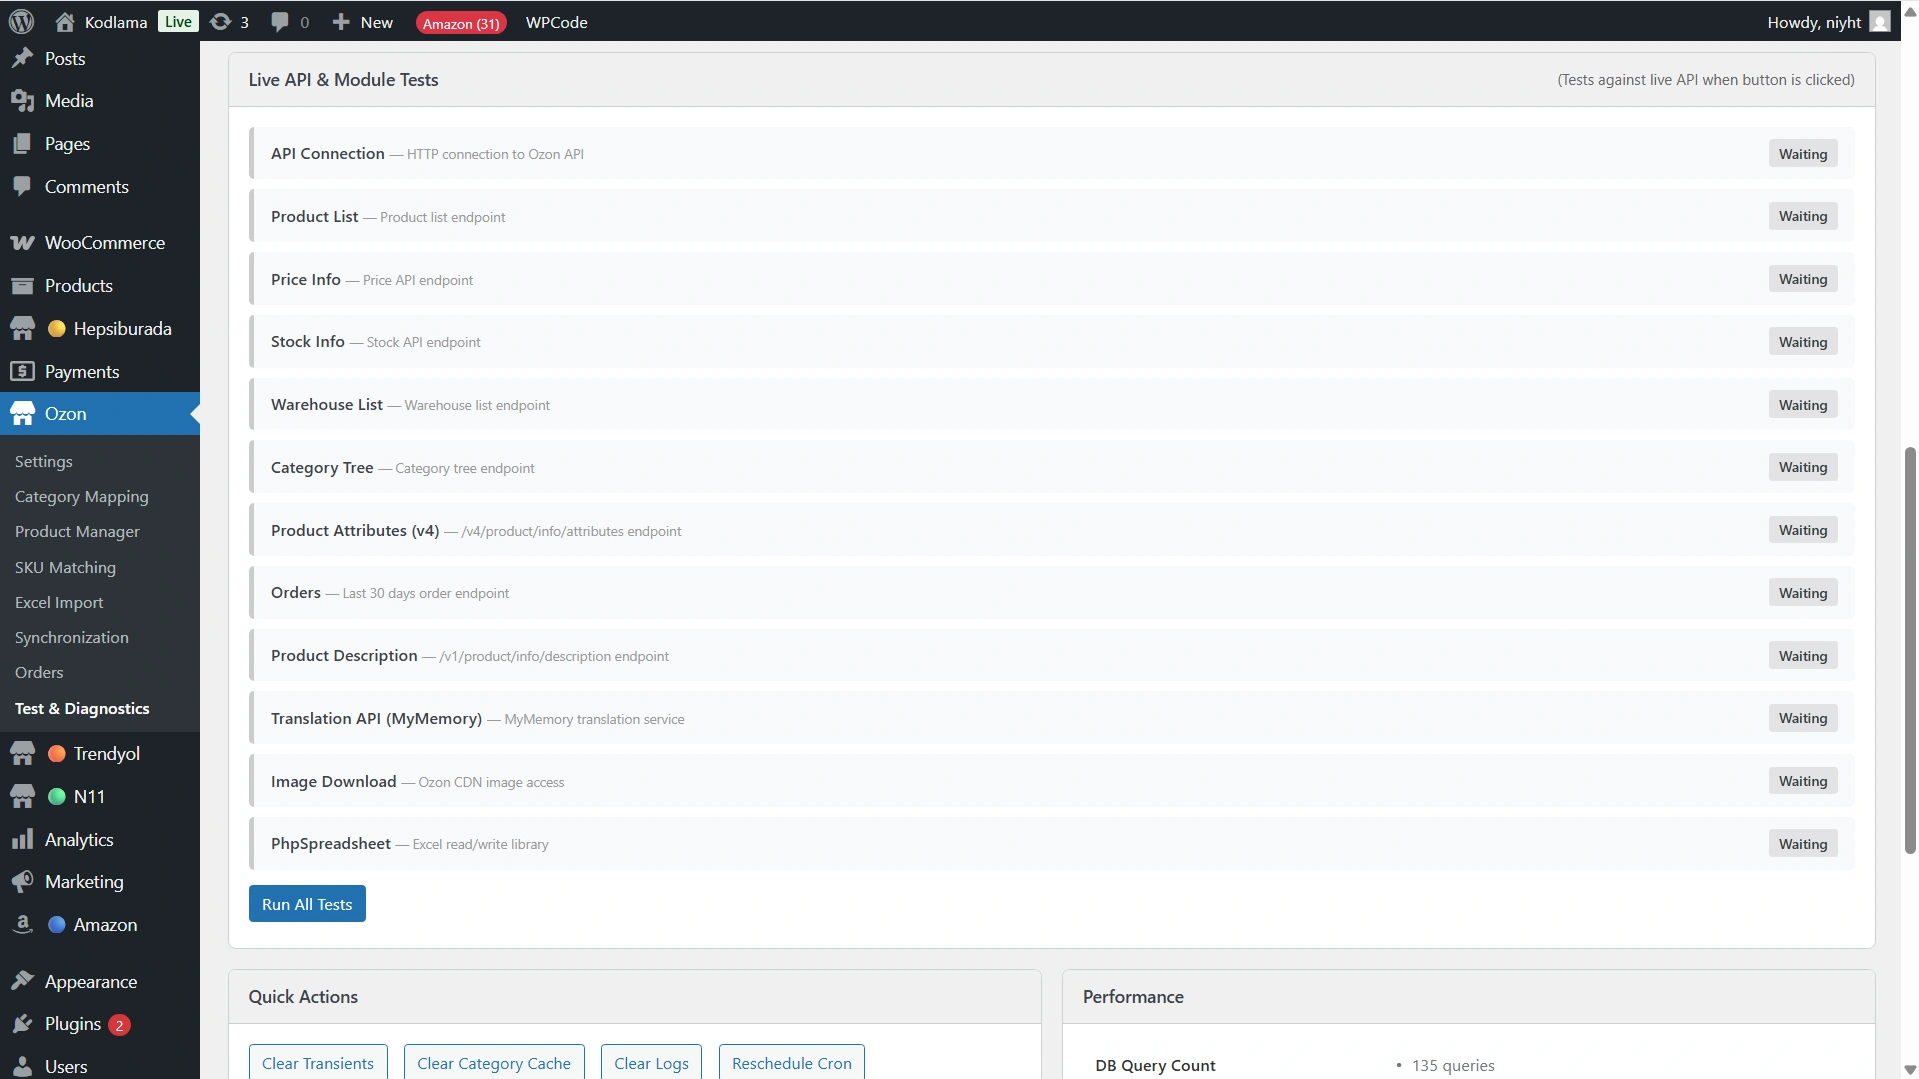This screenshot has height=1079, width=1919.
Task: Open the Appearance paintbrush icon
Action: pyautogui.click(x=22, y=982)
